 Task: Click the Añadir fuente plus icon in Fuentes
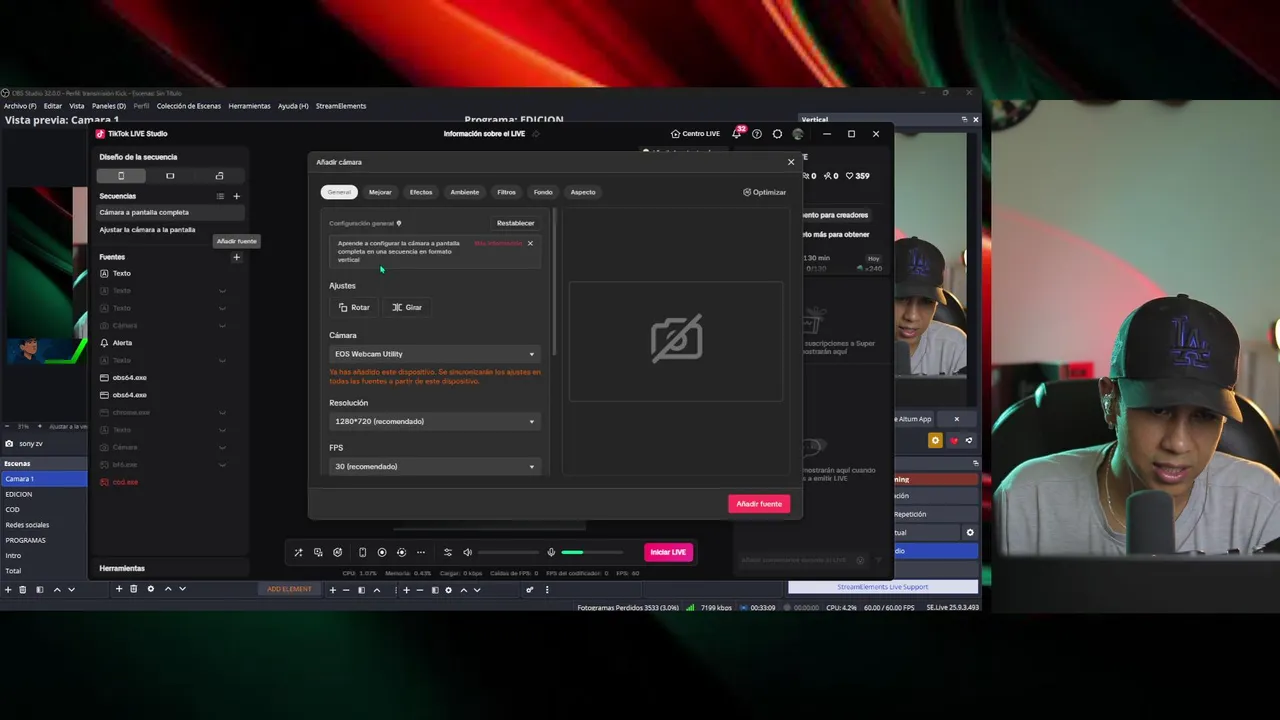coord(237,257)
